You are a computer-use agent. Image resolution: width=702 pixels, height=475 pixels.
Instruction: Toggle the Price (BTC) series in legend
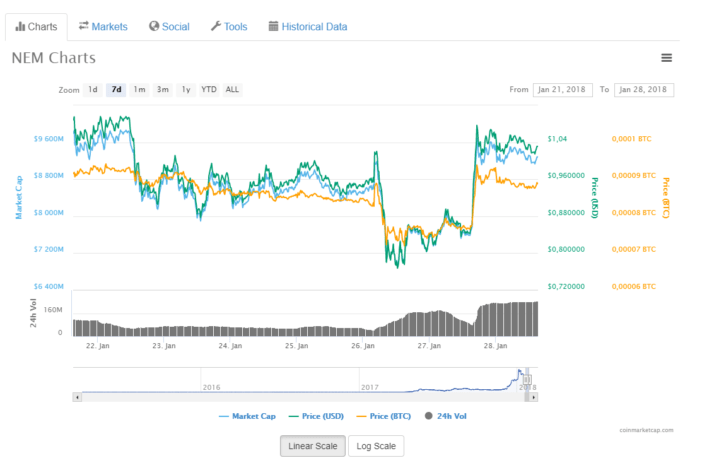tap(384, 416)
